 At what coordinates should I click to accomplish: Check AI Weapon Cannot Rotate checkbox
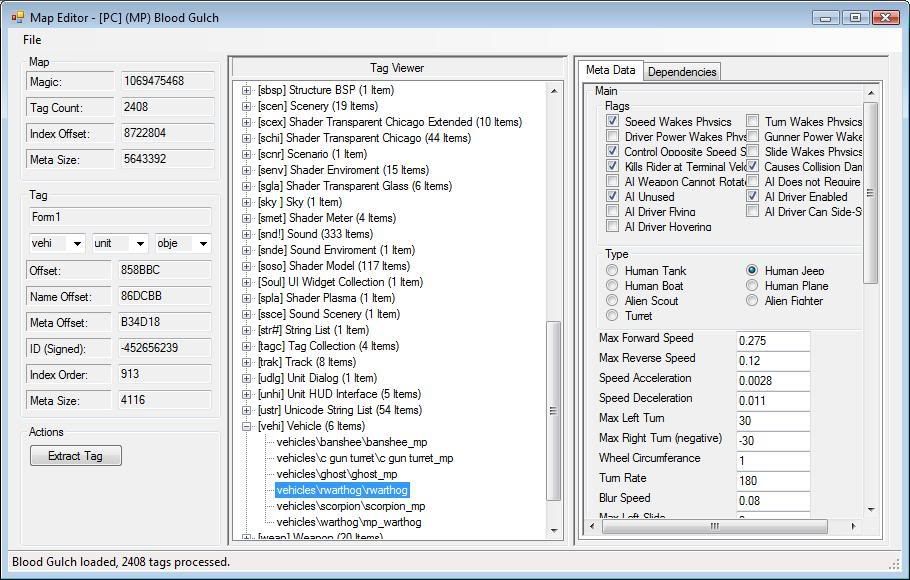612,181
